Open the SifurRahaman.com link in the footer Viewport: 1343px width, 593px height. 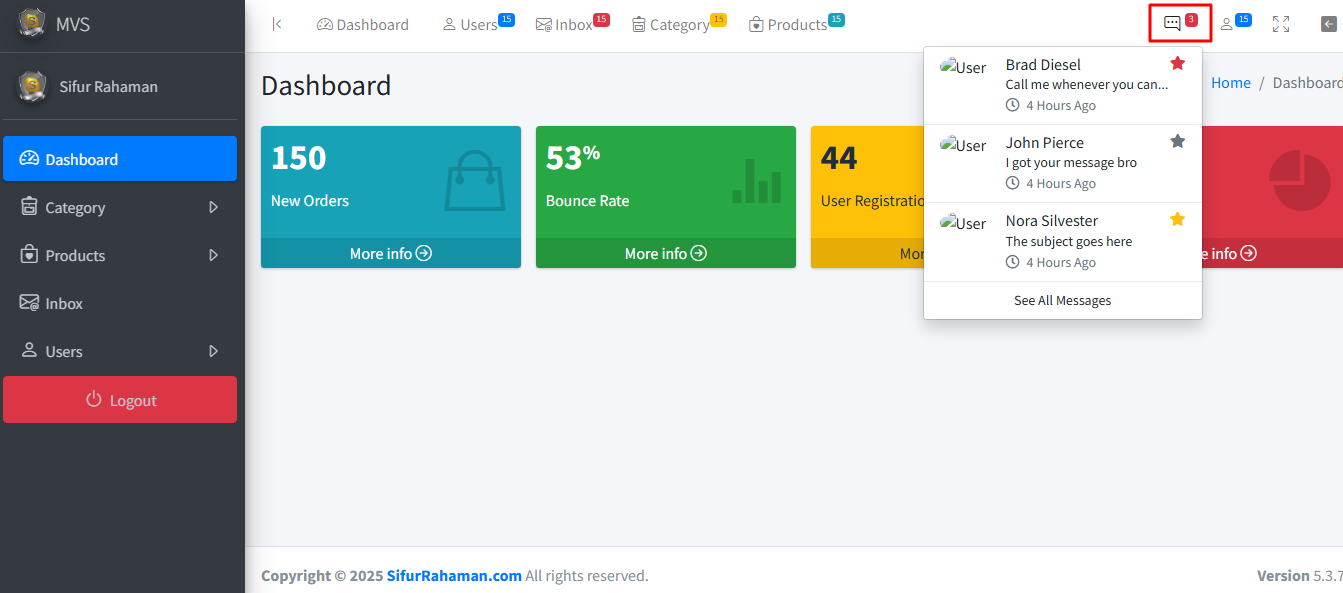(453, 575)
